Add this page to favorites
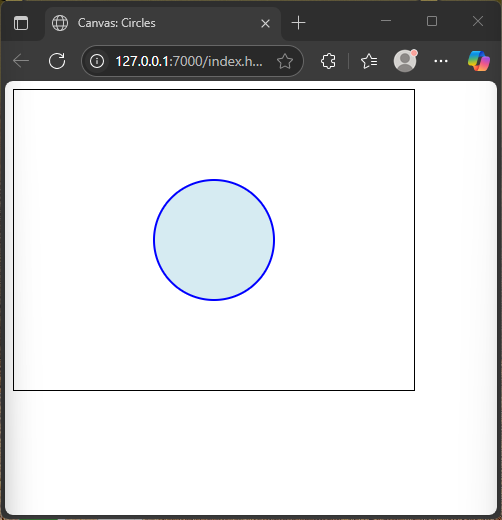502x520 pixels. click(x=285, y=61)
